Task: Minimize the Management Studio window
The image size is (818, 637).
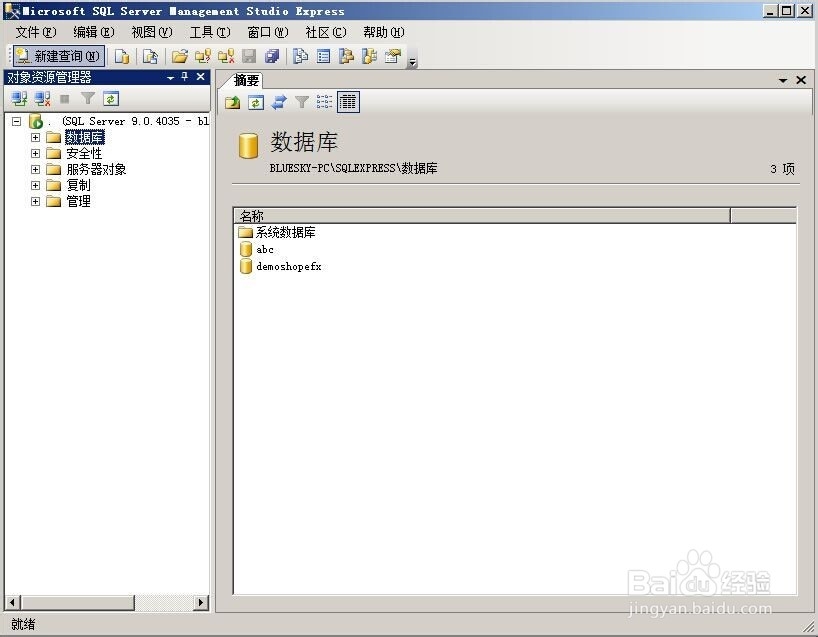Action: pyautogui.click(x=770, y=10)
